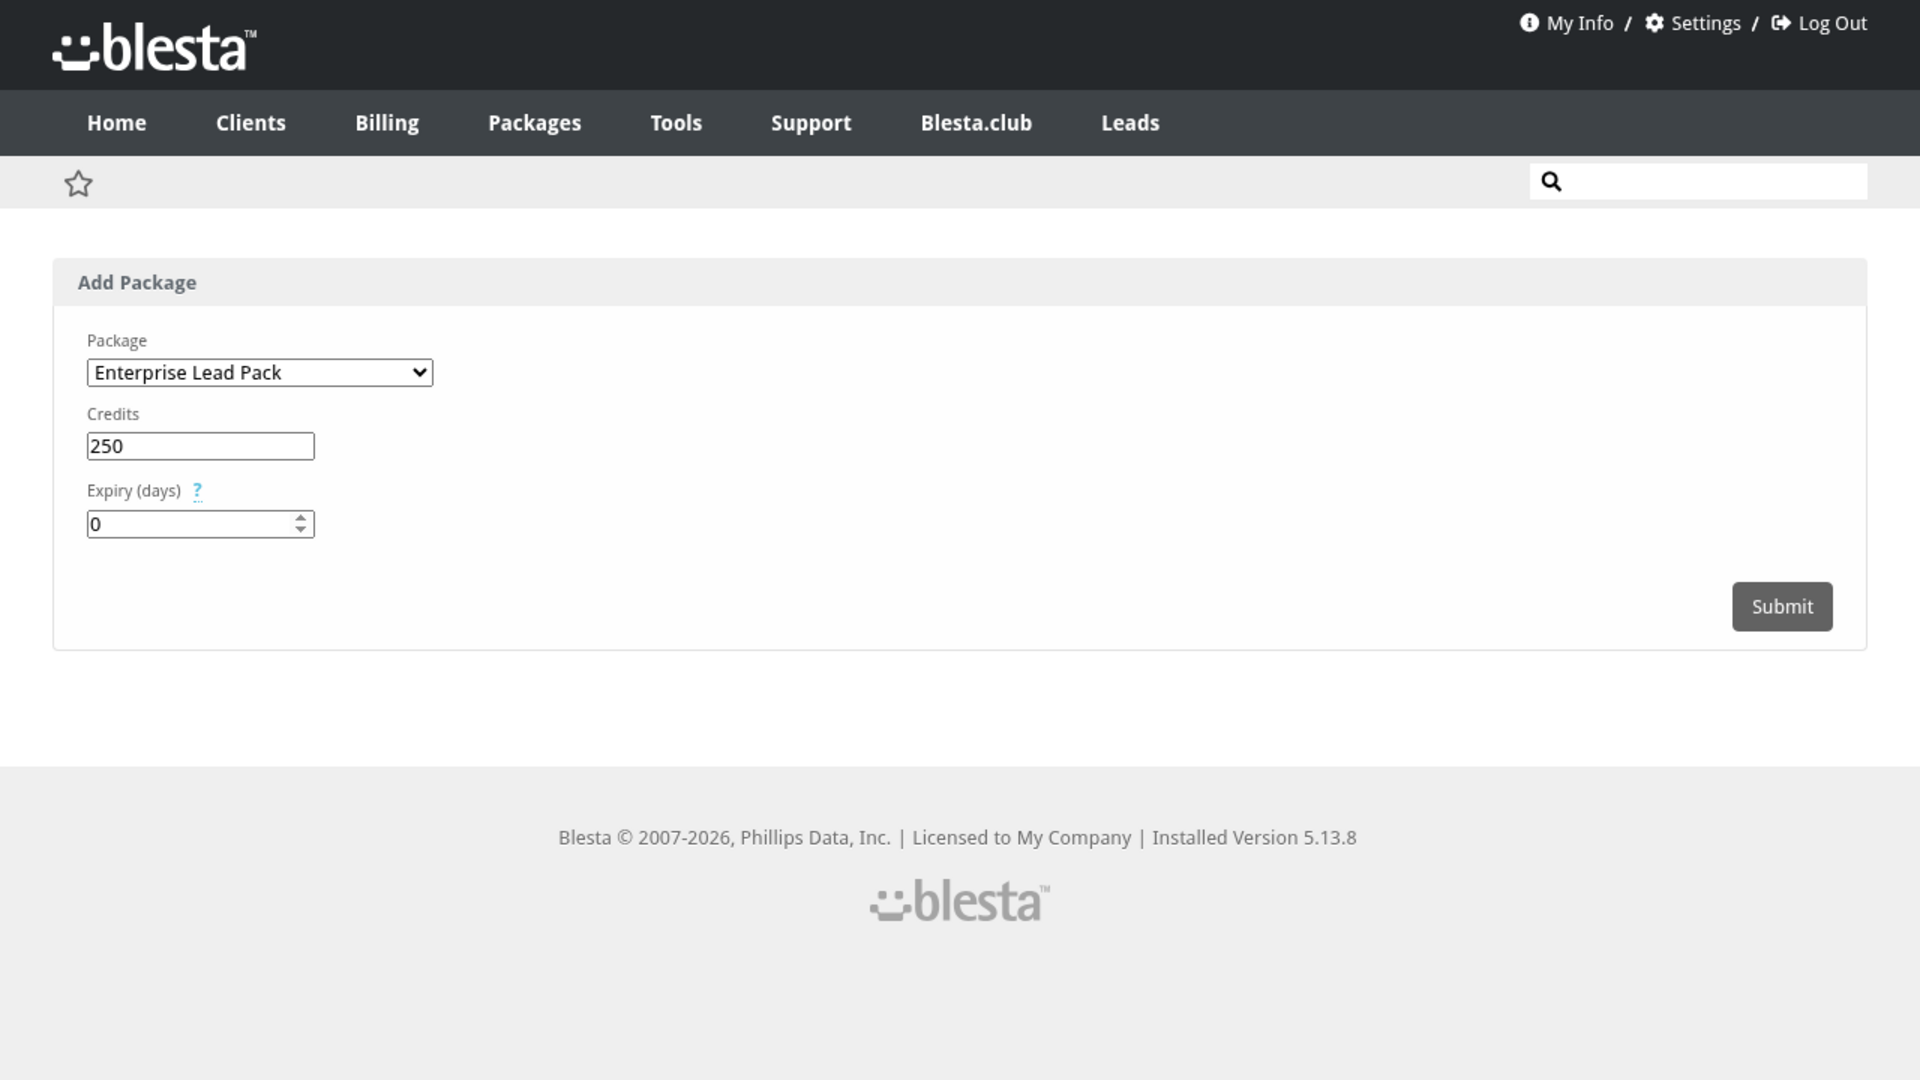
Task: Click the search magnifier icon
Action: [x=1551, y=182]
